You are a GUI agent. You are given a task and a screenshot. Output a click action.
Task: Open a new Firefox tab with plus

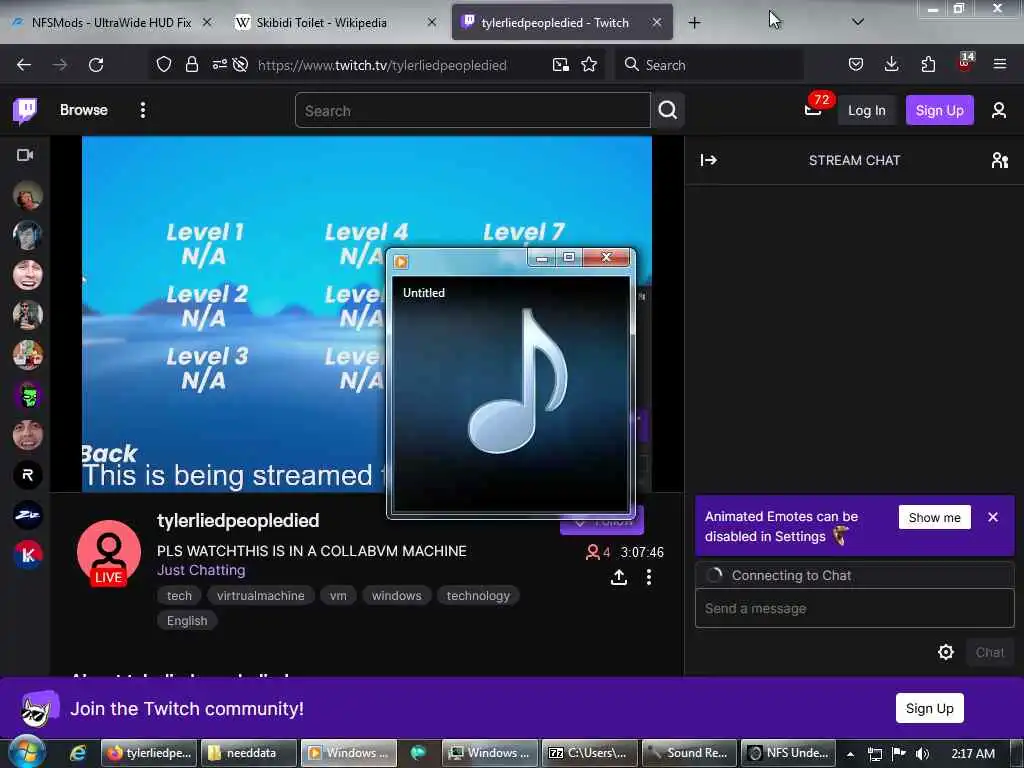coord(694,23)
